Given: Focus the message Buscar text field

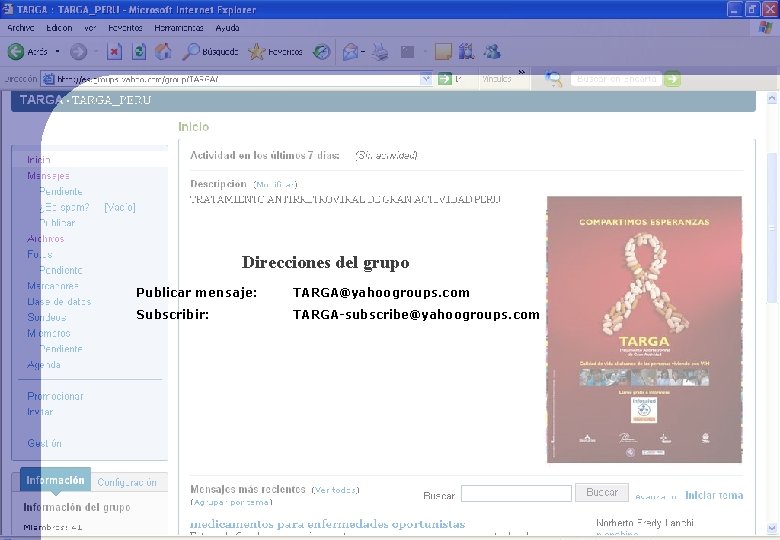Looking at the screenshot, I should [x=516, y=494].
